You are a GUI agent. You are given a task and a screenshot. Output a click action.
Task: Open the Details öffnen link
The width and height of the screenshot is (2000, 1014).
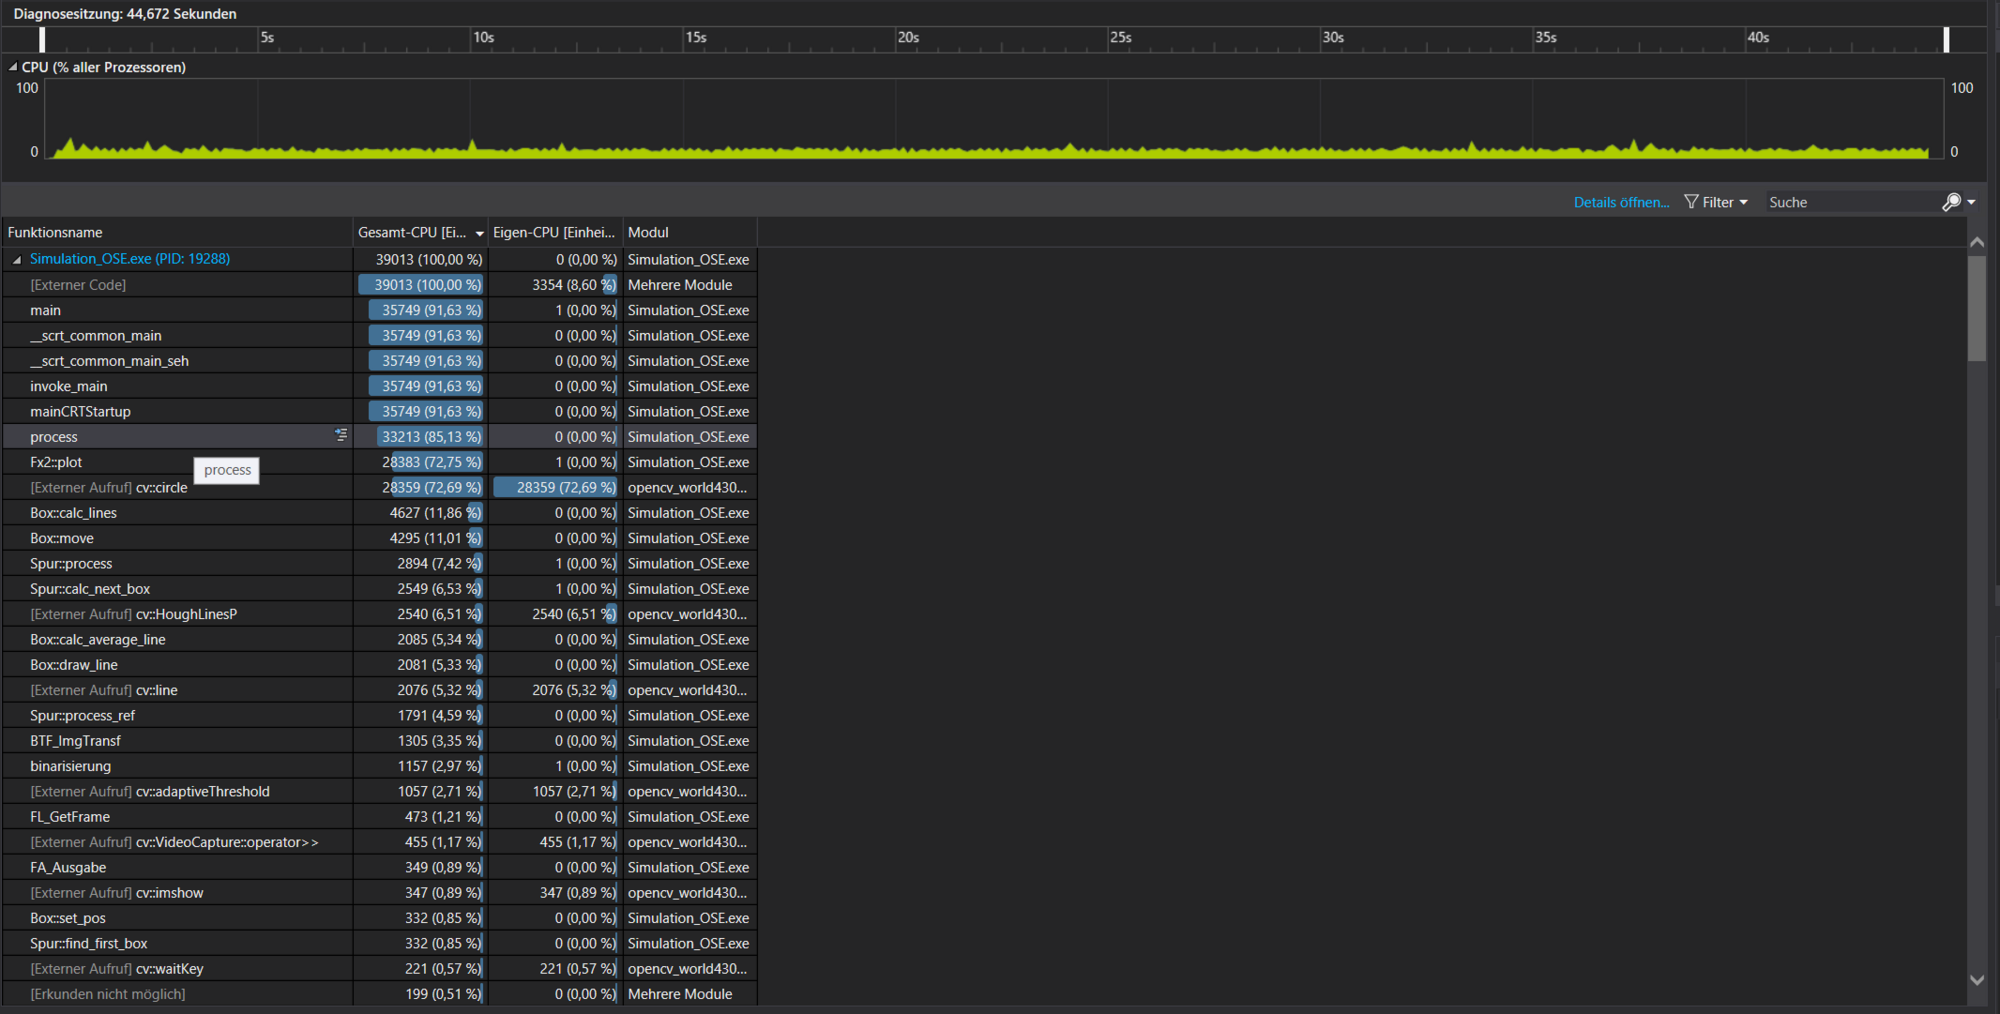pos(1621,202)
